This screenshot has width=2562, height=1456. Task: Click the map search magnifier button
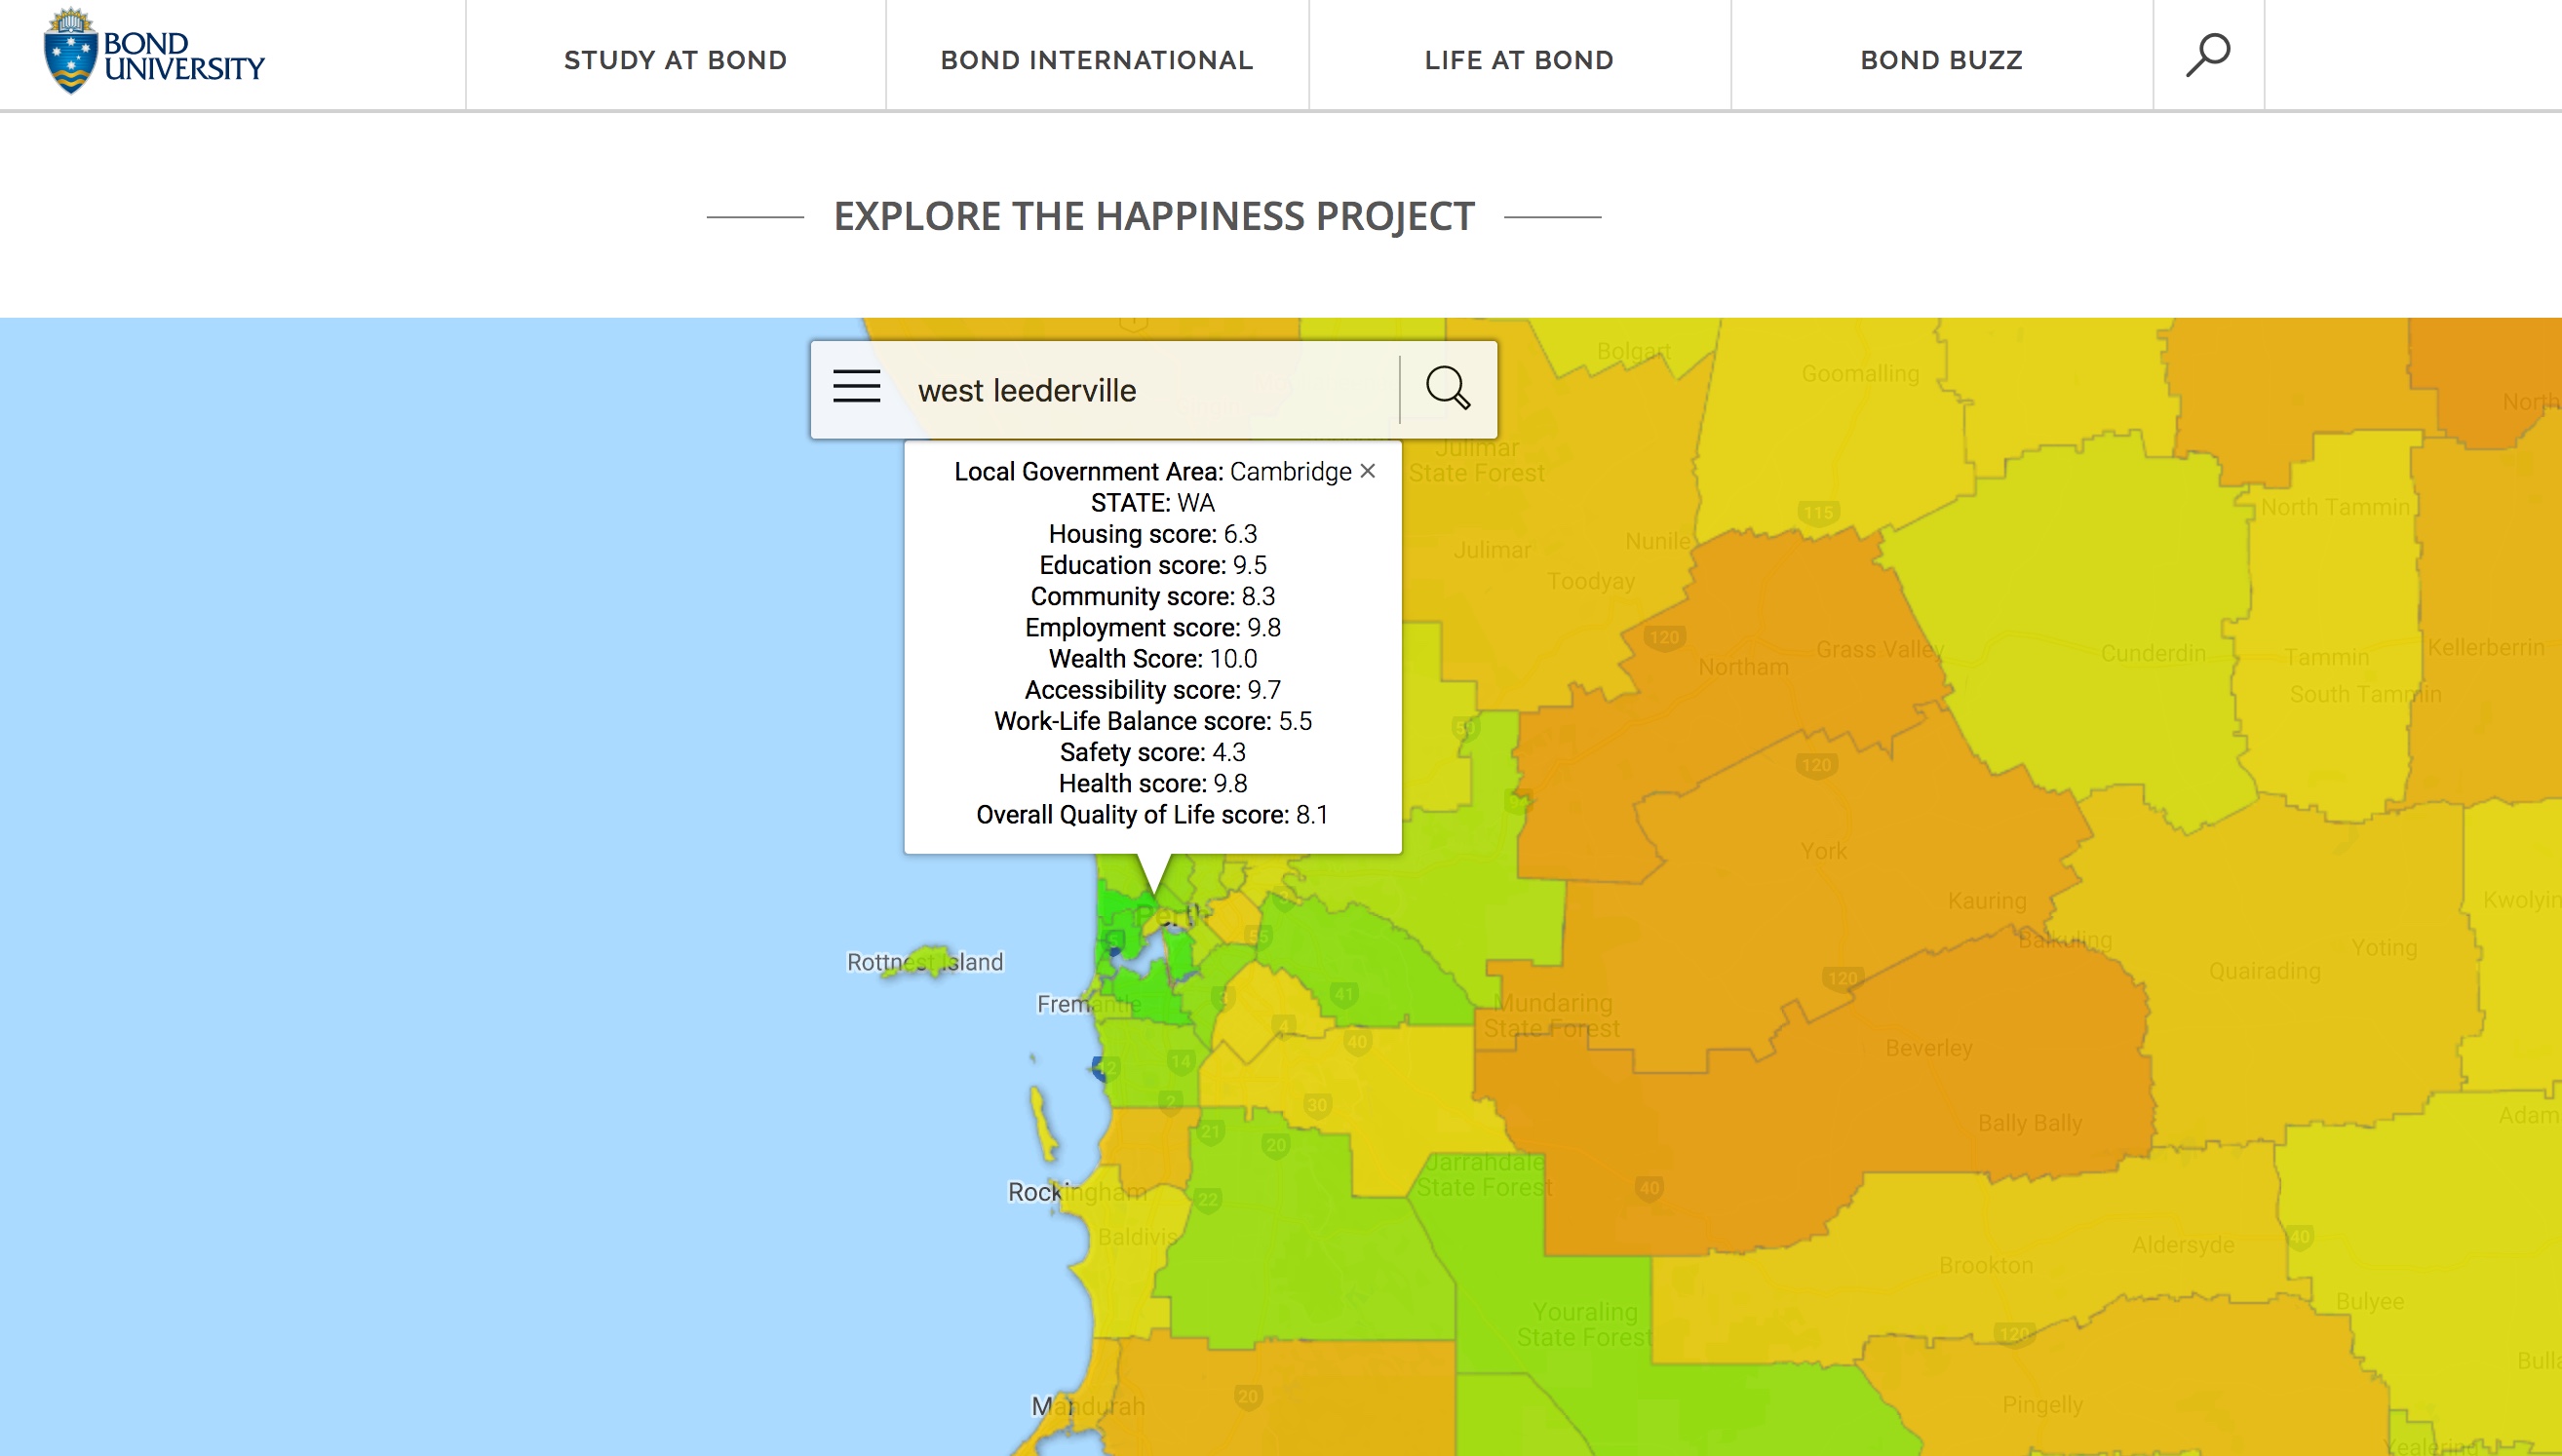pyautogui.click(x=1447, y=388)
